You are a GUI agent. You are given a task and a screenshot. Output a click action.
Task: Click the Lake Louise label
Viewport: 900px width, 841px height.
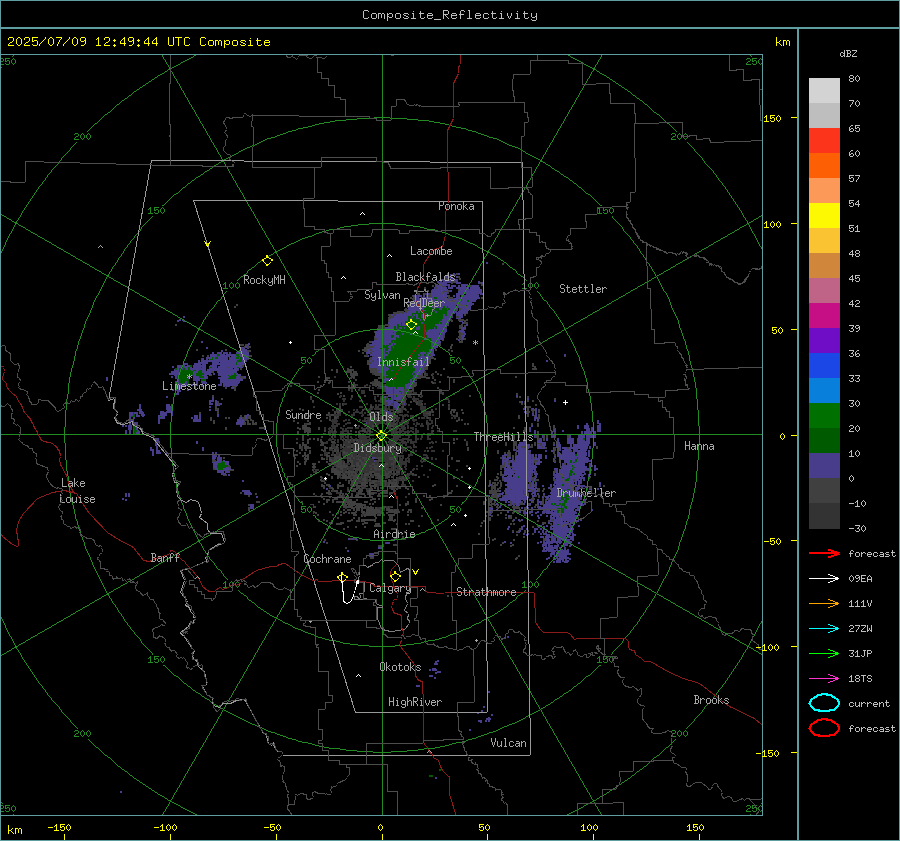[77, 491]
